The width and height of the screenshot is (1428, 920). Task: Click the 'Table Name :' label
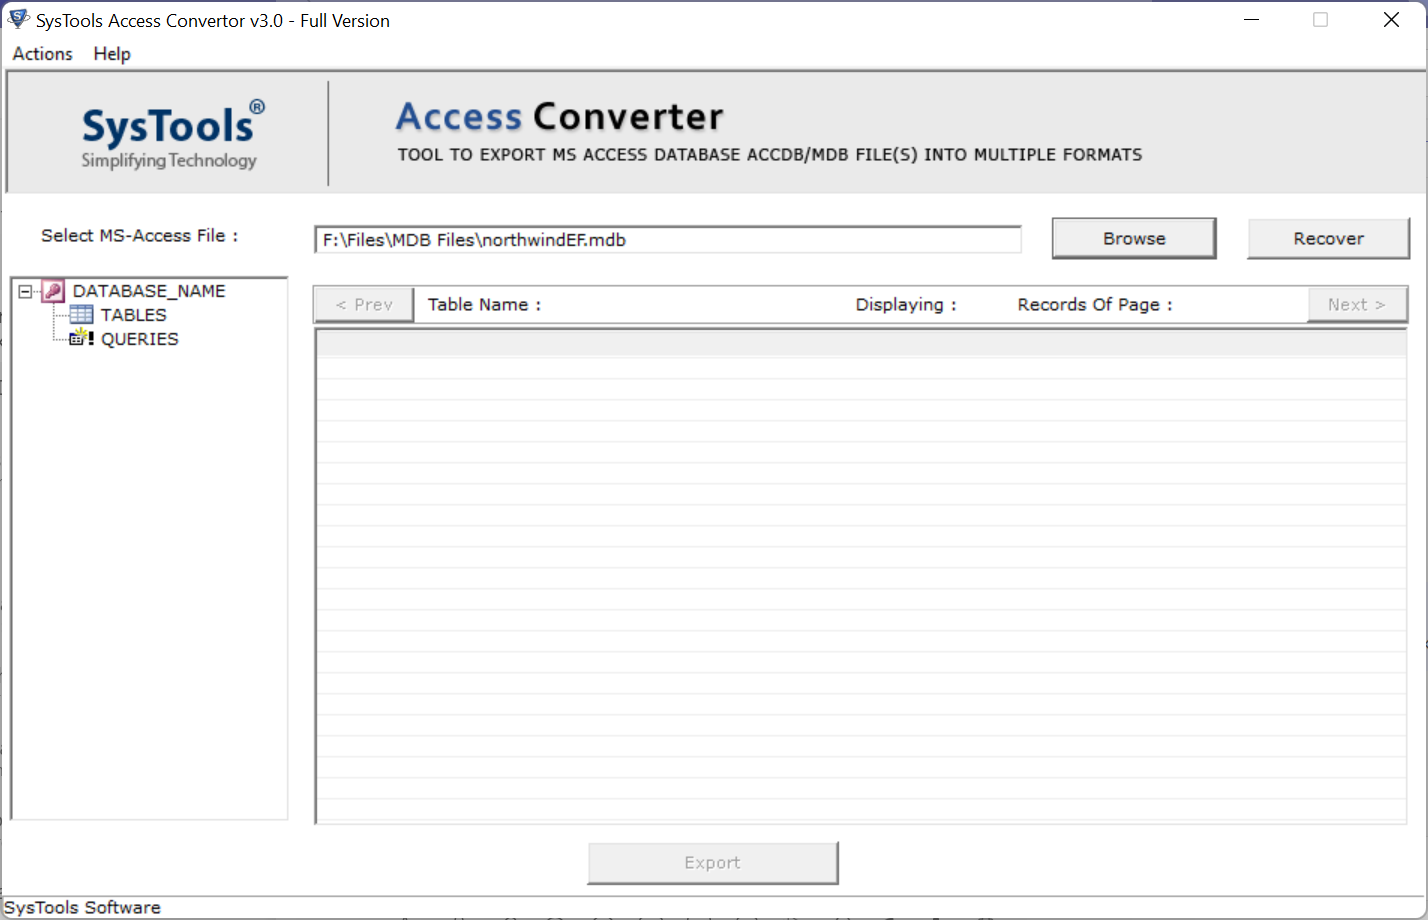coord(484,304)
